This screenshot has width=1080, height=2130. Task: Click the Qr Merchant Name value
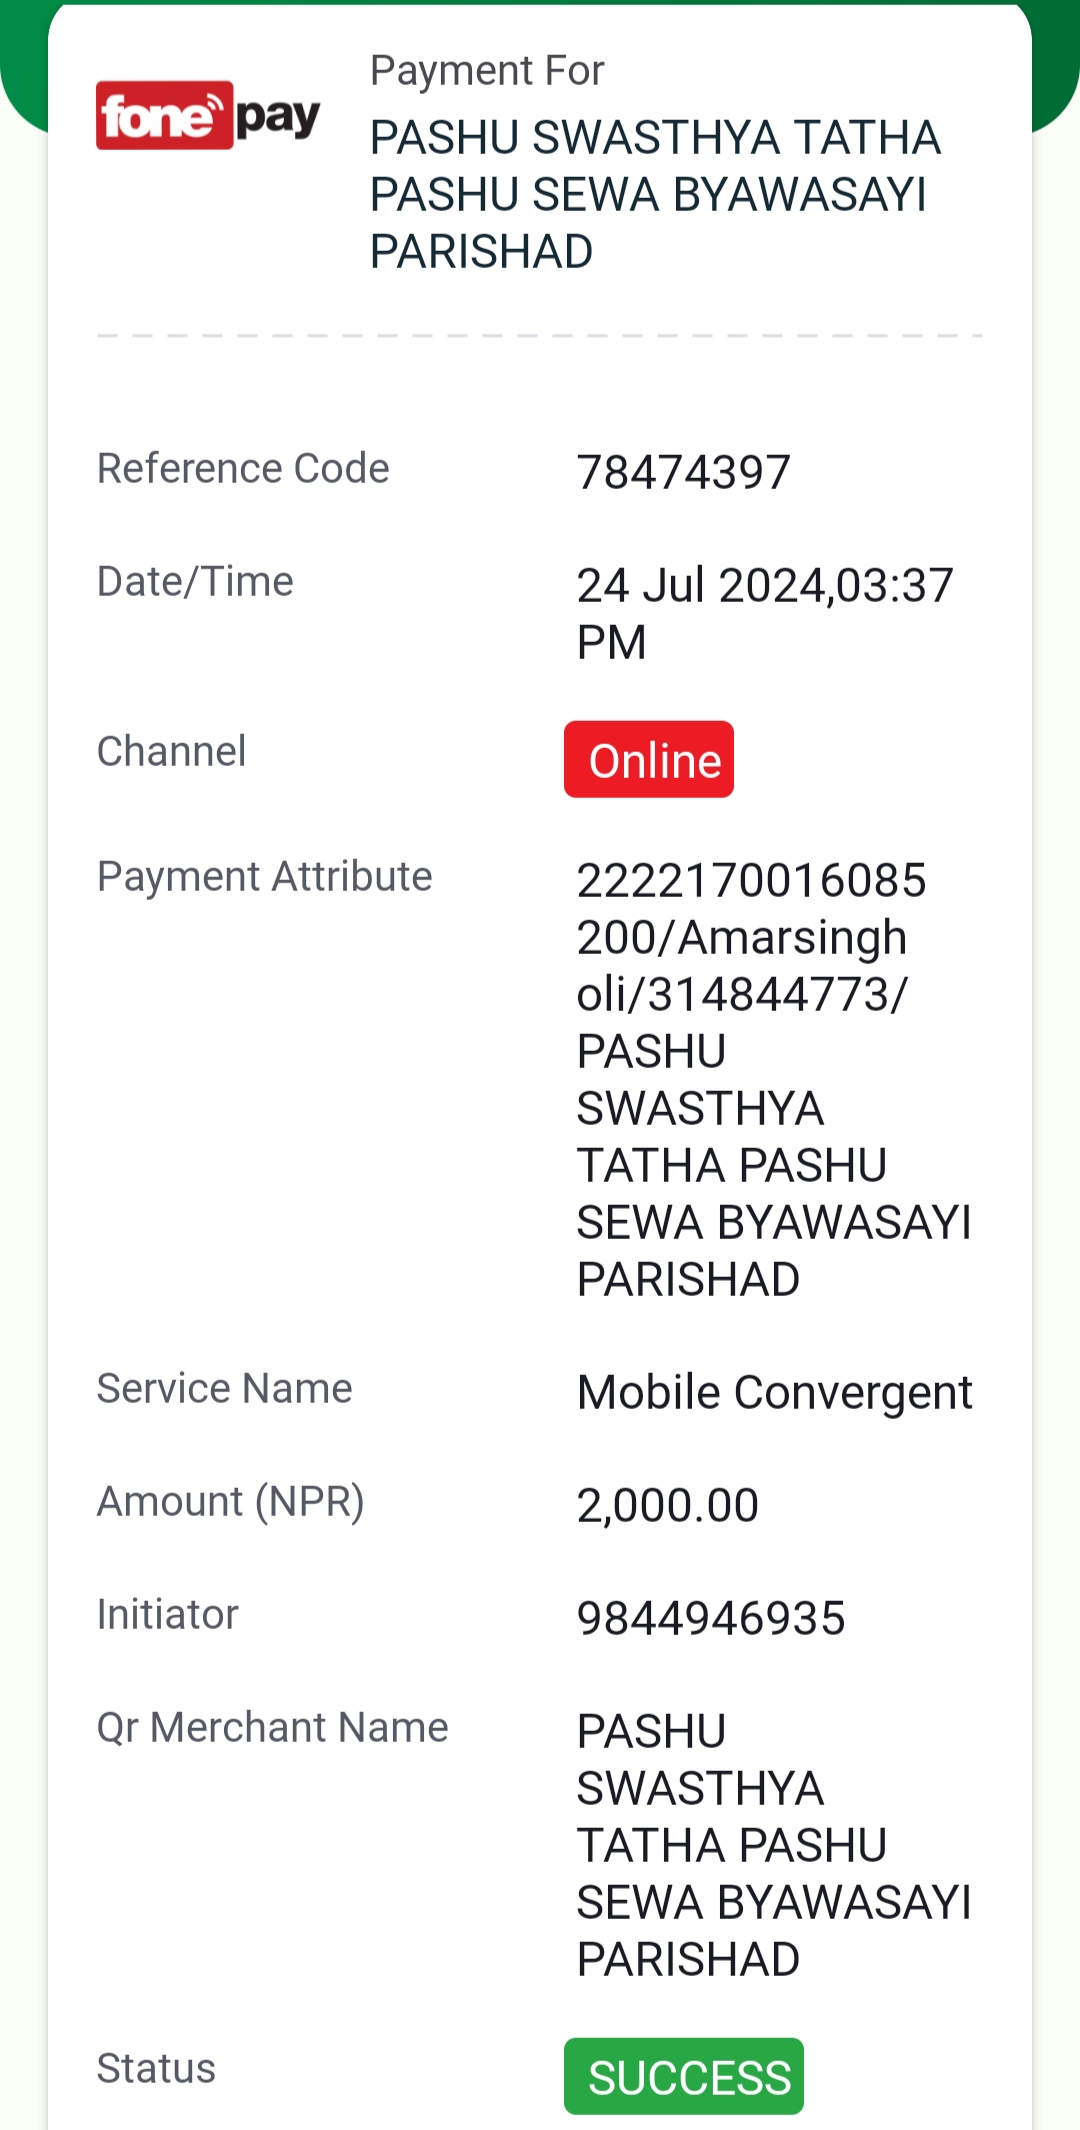pyautogui.click(x=774, y=1845)
